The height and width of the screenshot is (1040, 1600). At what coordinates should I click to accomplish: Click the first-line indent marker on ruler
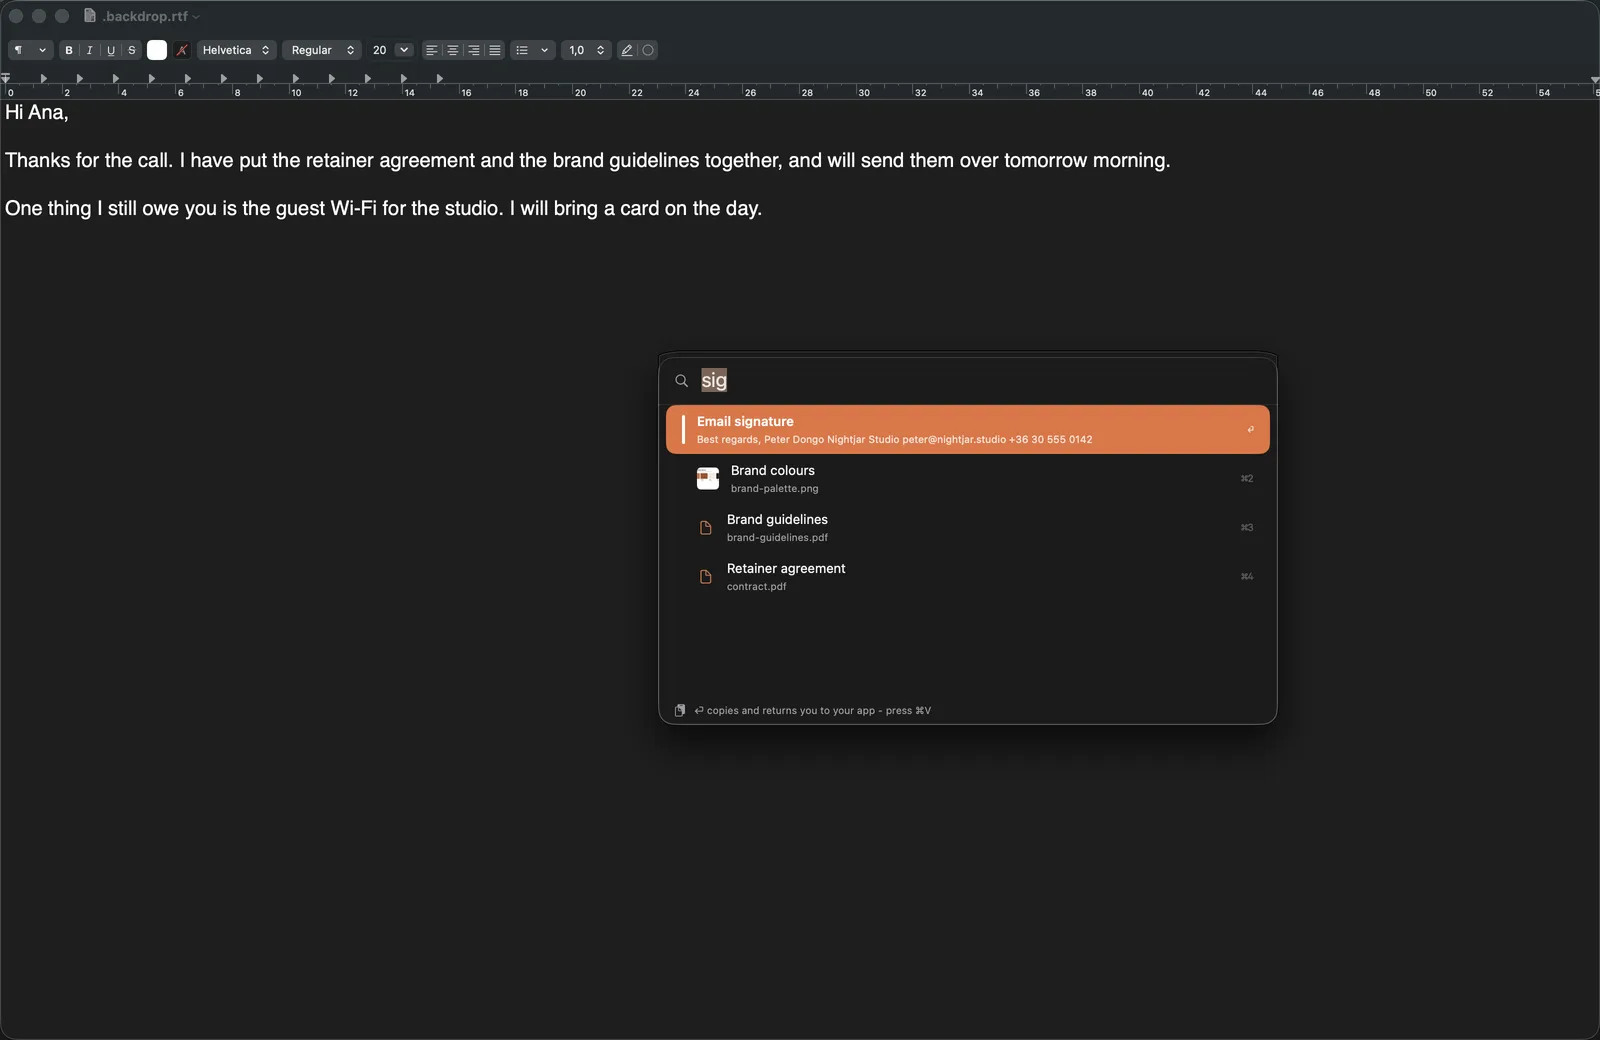(x=6, y=76)
